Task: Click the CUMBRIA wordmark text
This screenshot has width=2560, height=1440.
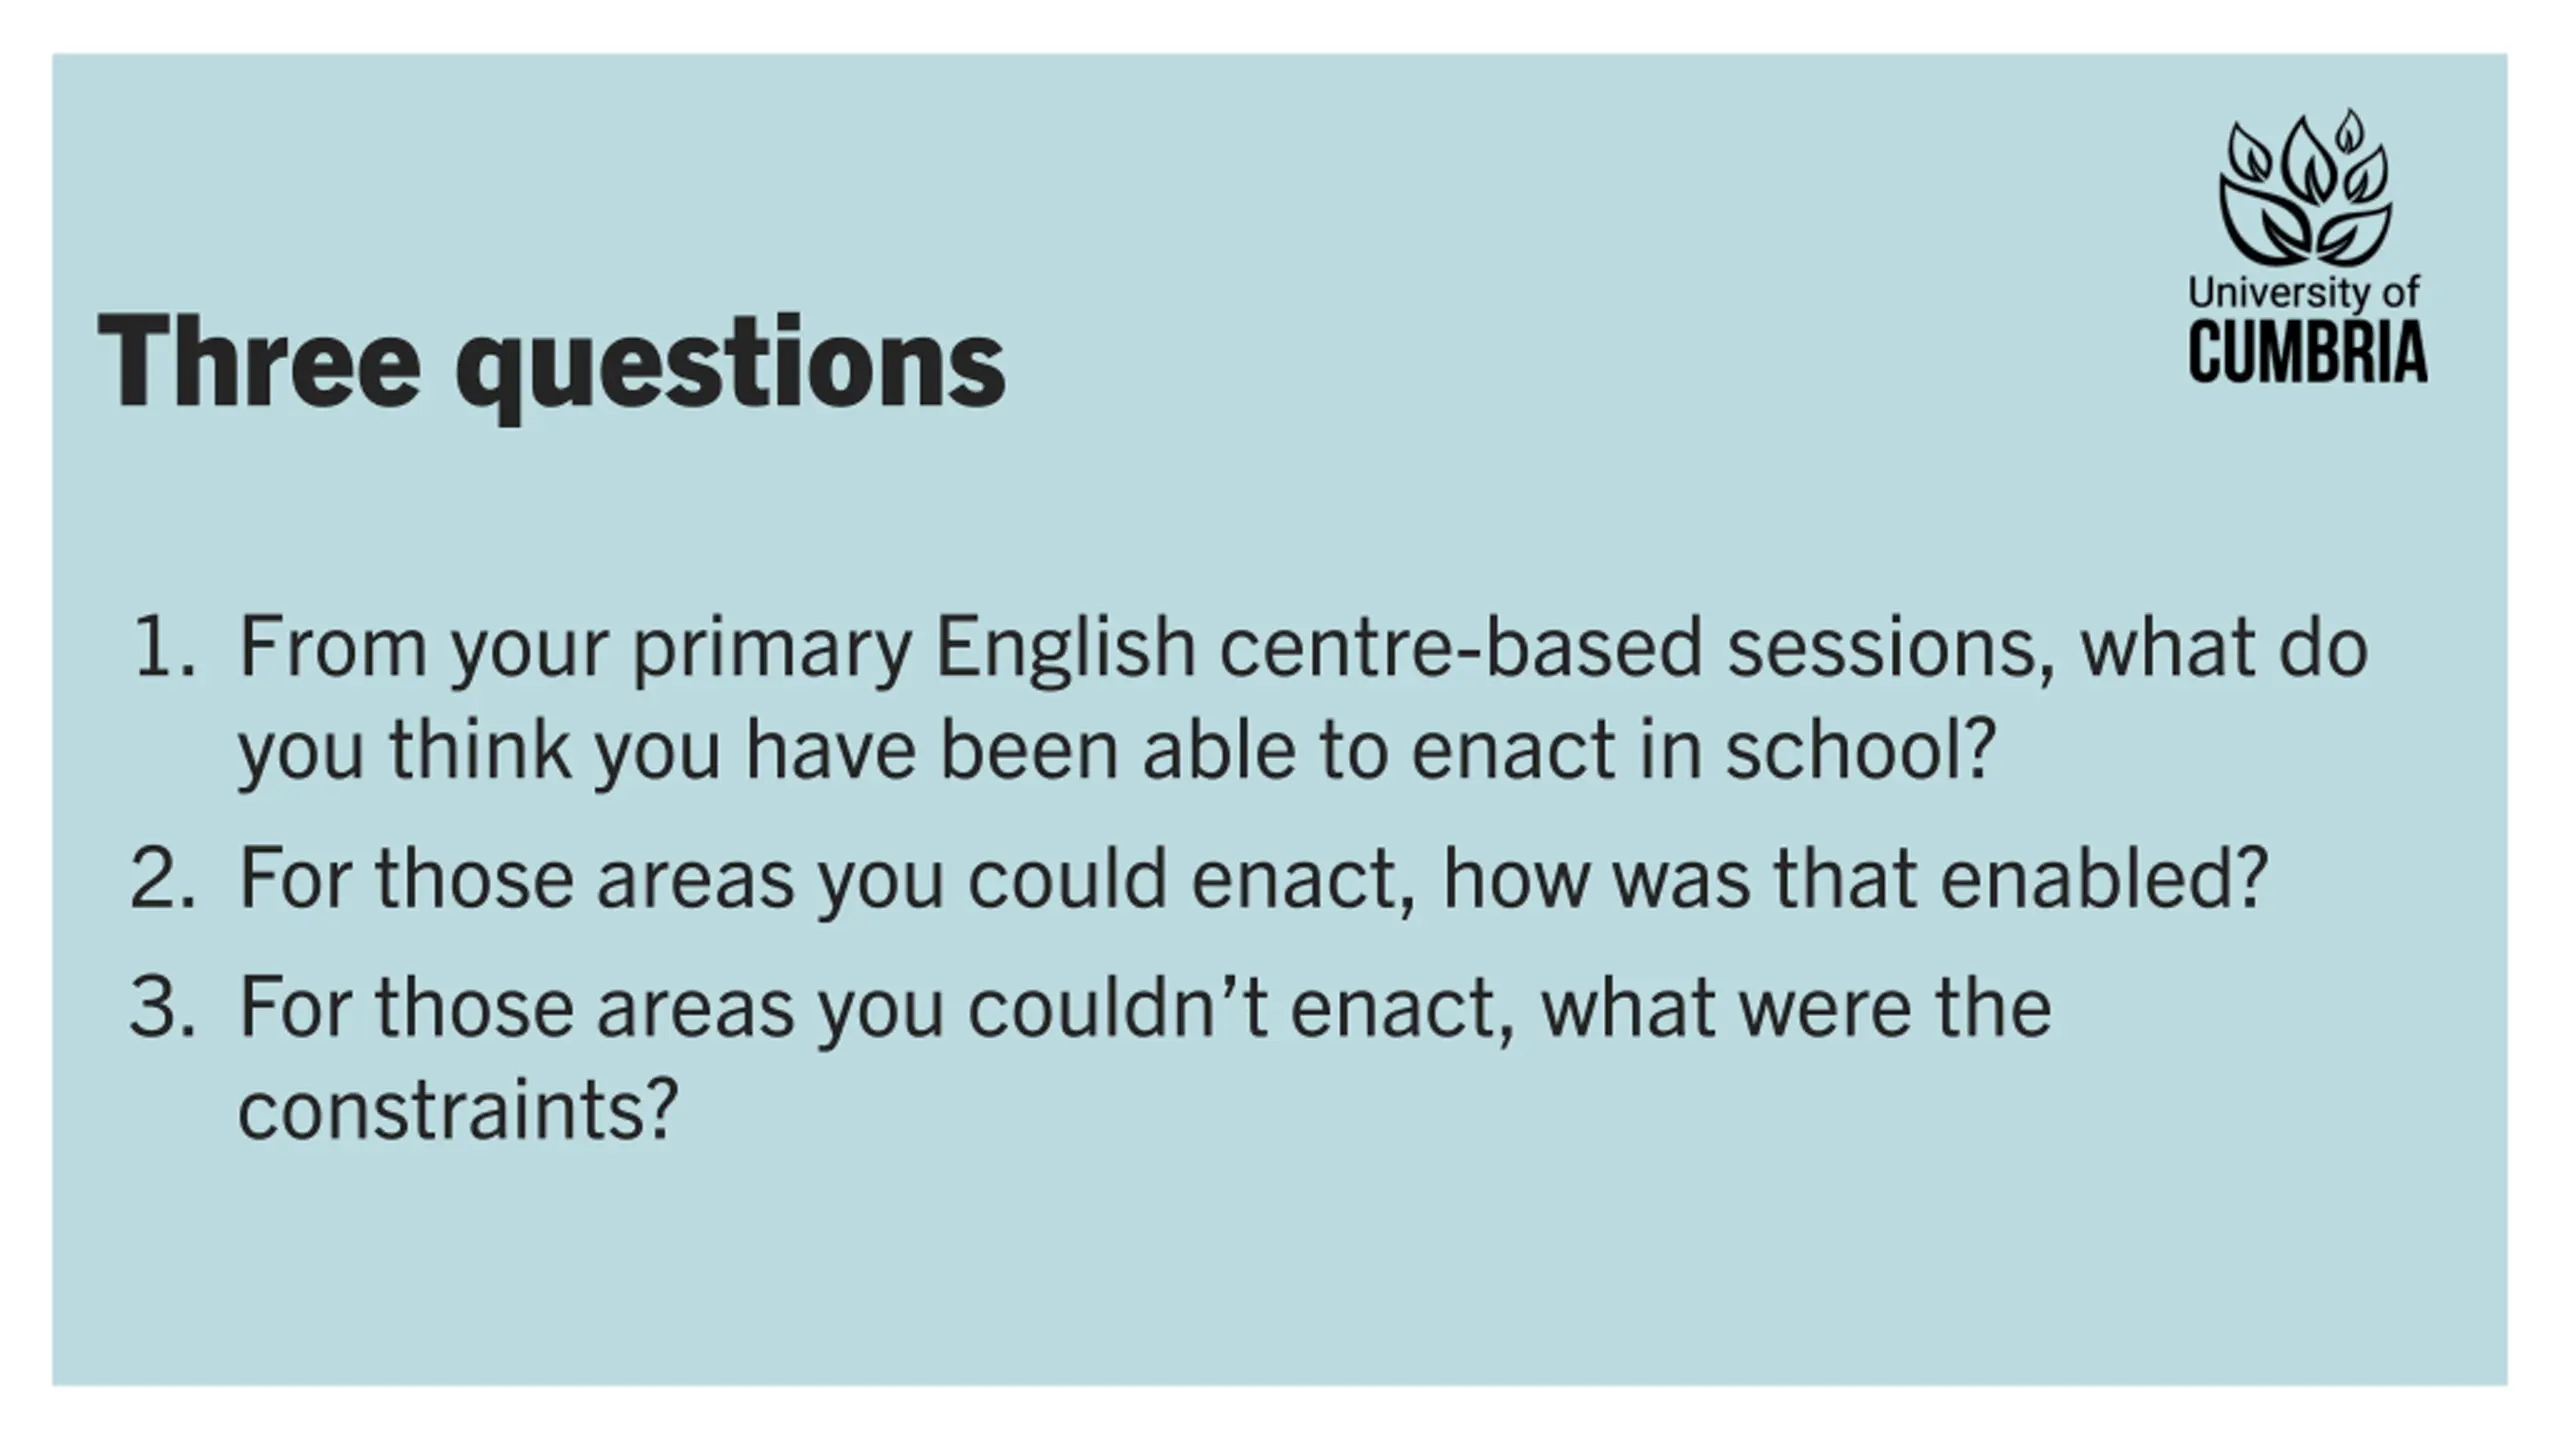Action: (x=2308, y=353)
